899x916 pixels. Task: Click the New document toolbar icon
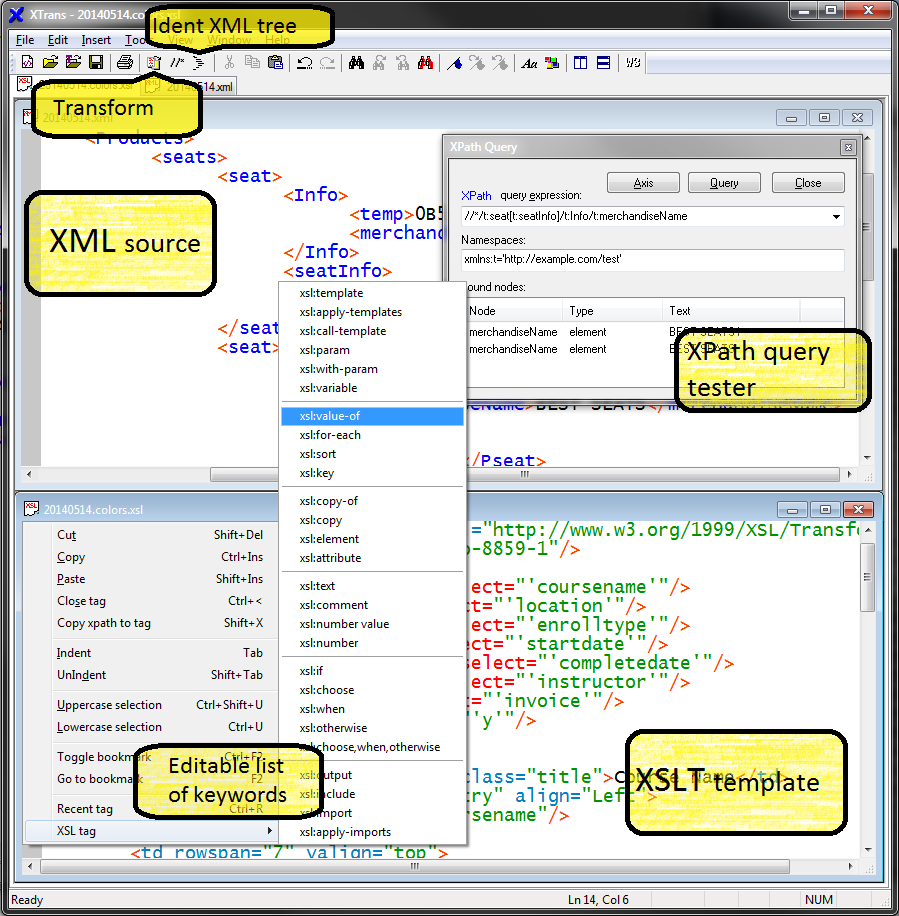point(28,63)
